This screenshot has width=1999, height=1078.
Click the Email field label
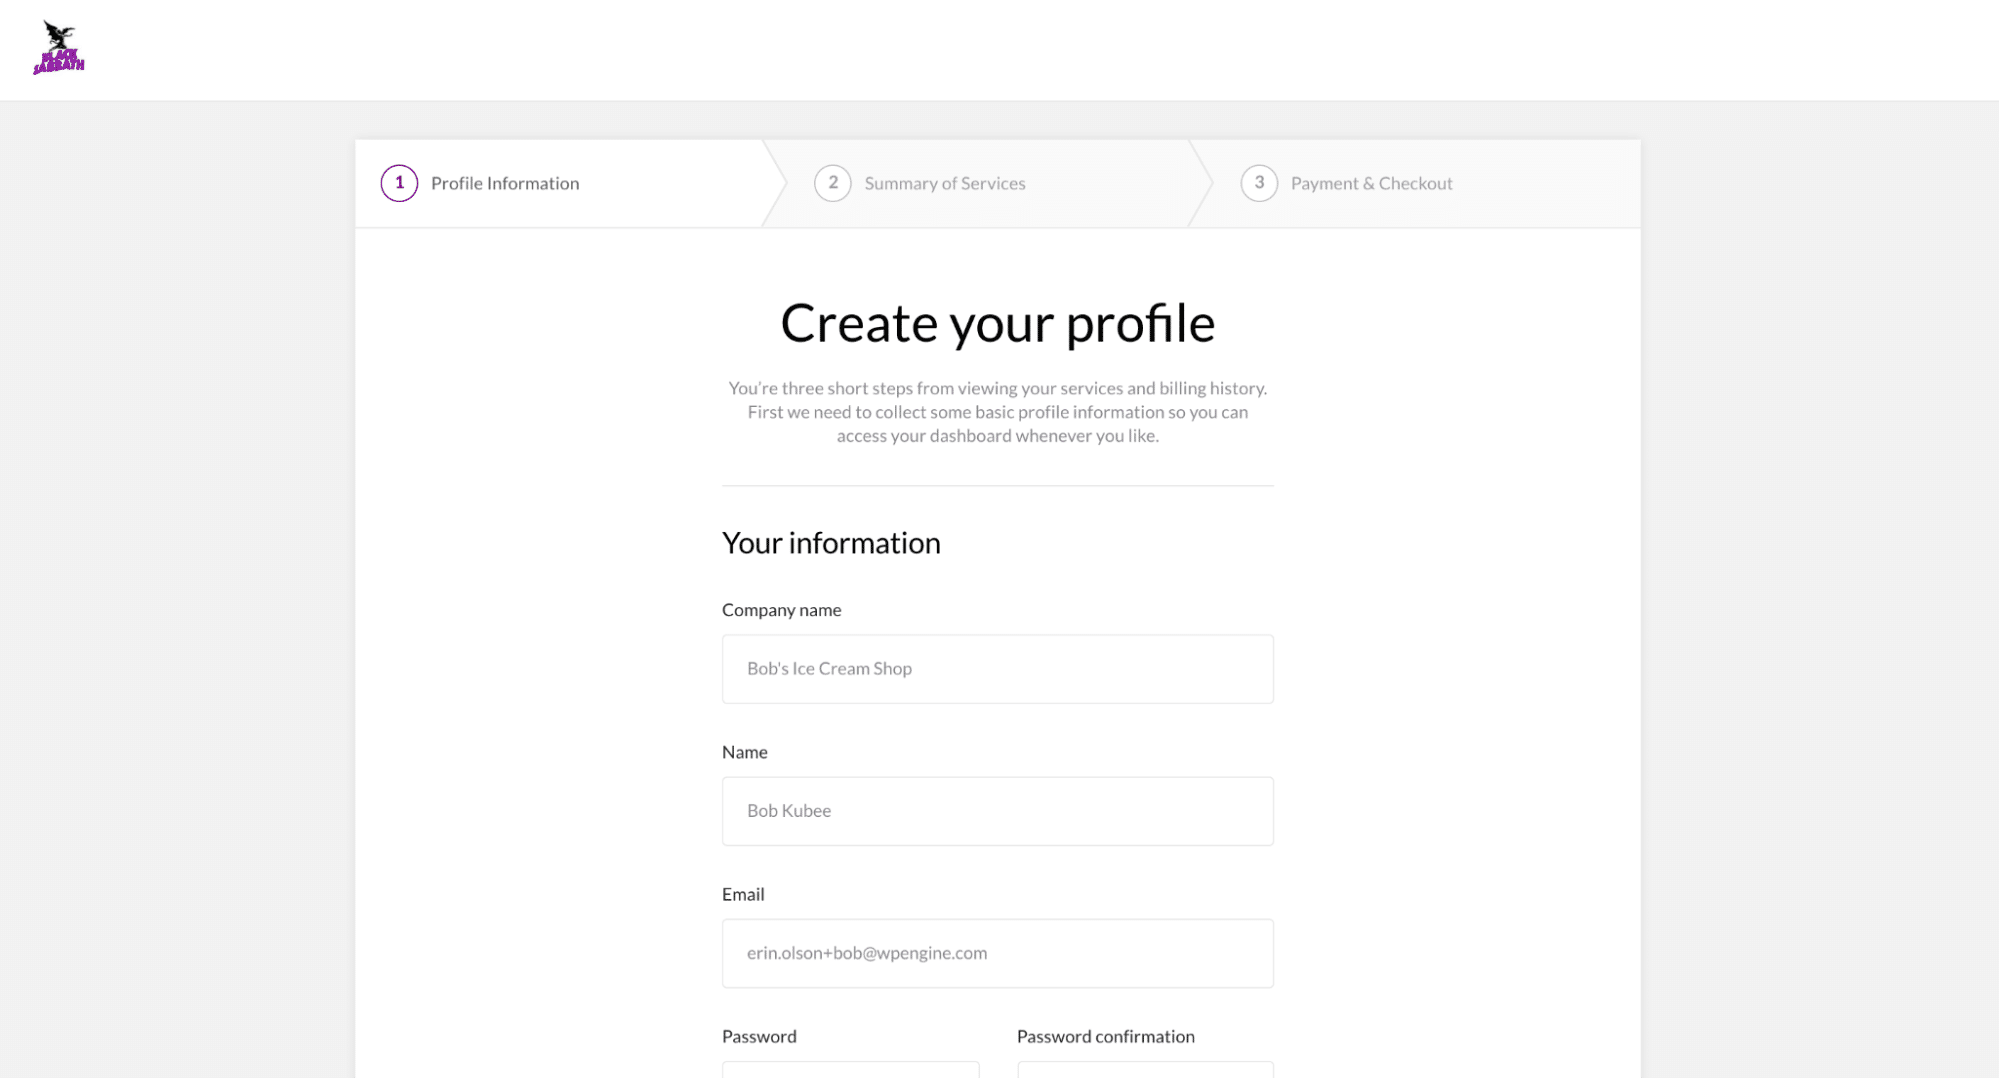743,894
